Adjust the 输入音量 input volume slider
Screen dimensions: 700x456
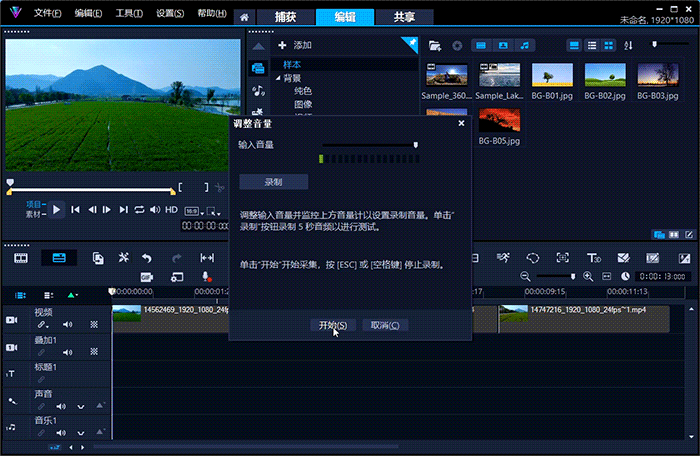point(415,145)
